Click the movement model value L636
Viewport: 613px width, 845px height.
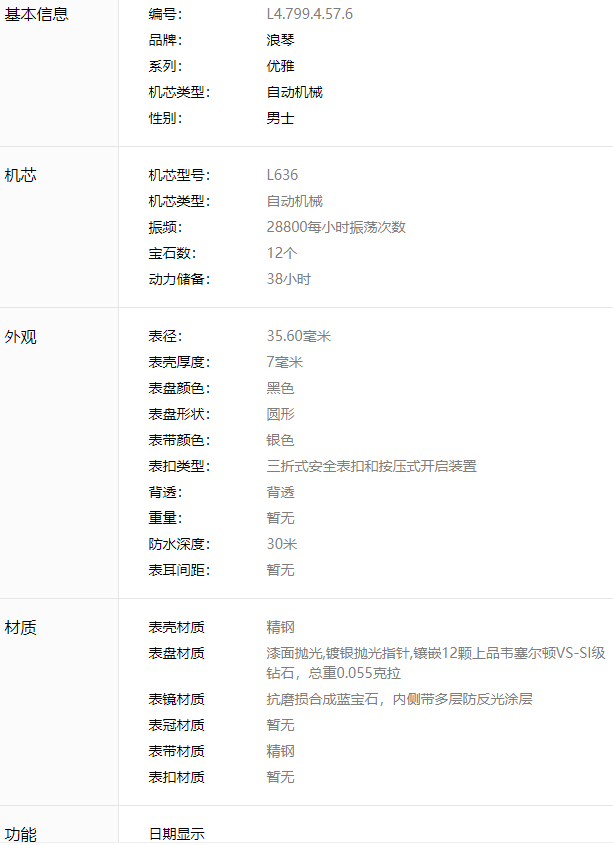[x=282, y=175]
